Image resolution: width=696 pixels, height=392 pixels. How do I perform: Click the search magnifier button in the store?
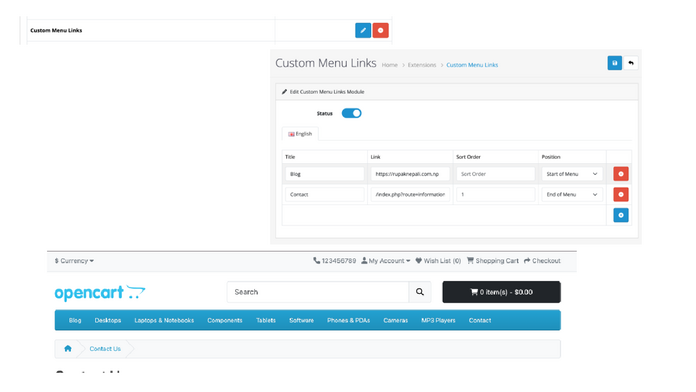[419, 292]
